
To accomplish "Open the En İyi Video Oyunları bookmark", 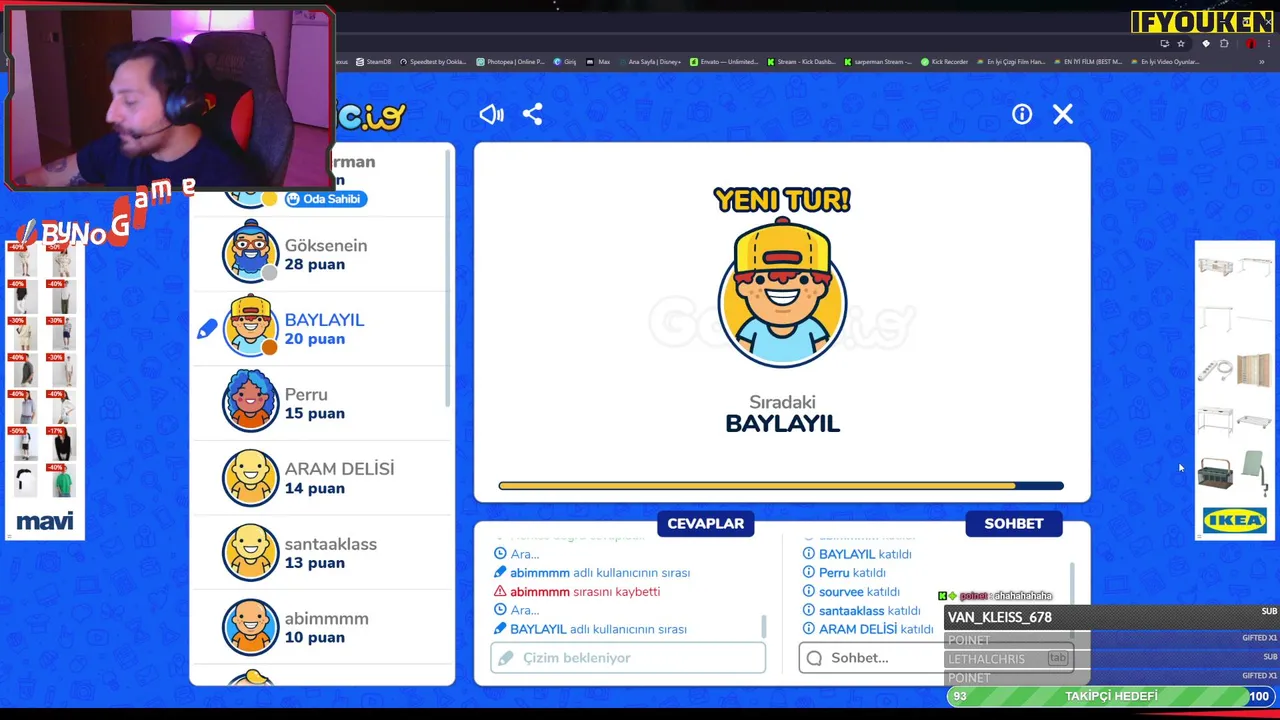I will (1164, 62).
